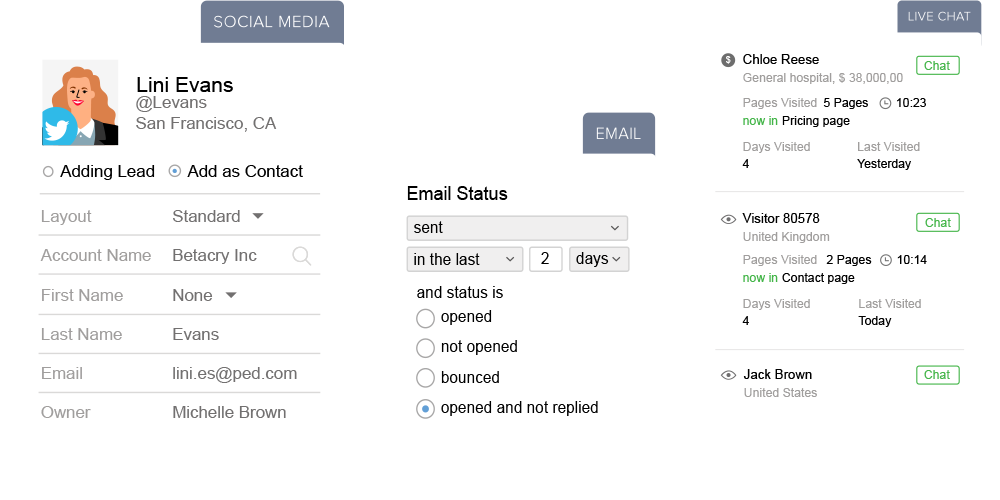Open the Layout Standard dropdown
This screenshot has height=500, width=1000.
point(218,216)
